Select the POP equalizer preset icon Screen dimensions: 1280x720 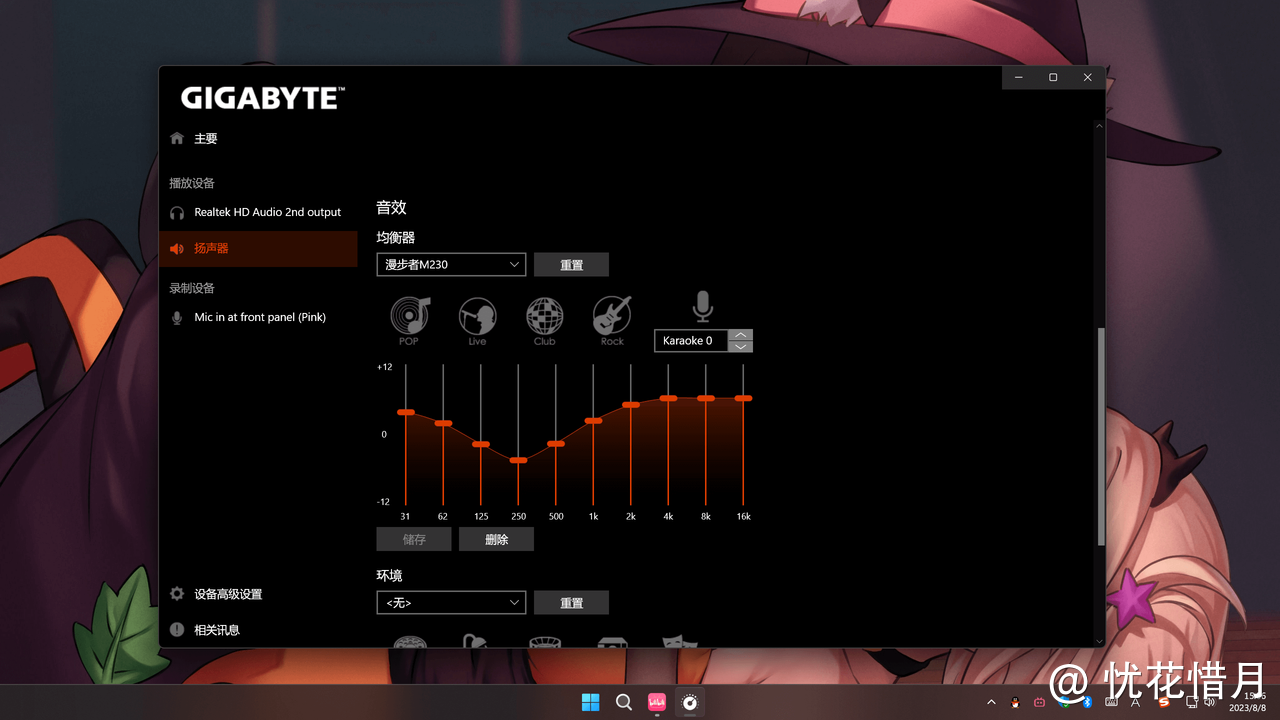point(409,316)
